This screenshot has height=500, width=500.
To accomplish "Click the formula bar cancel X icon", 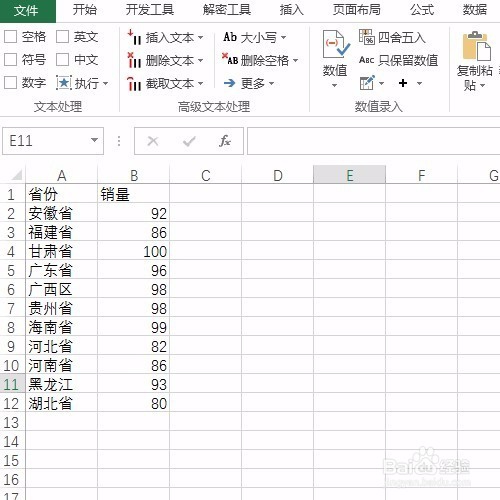I will click(153, 141).
